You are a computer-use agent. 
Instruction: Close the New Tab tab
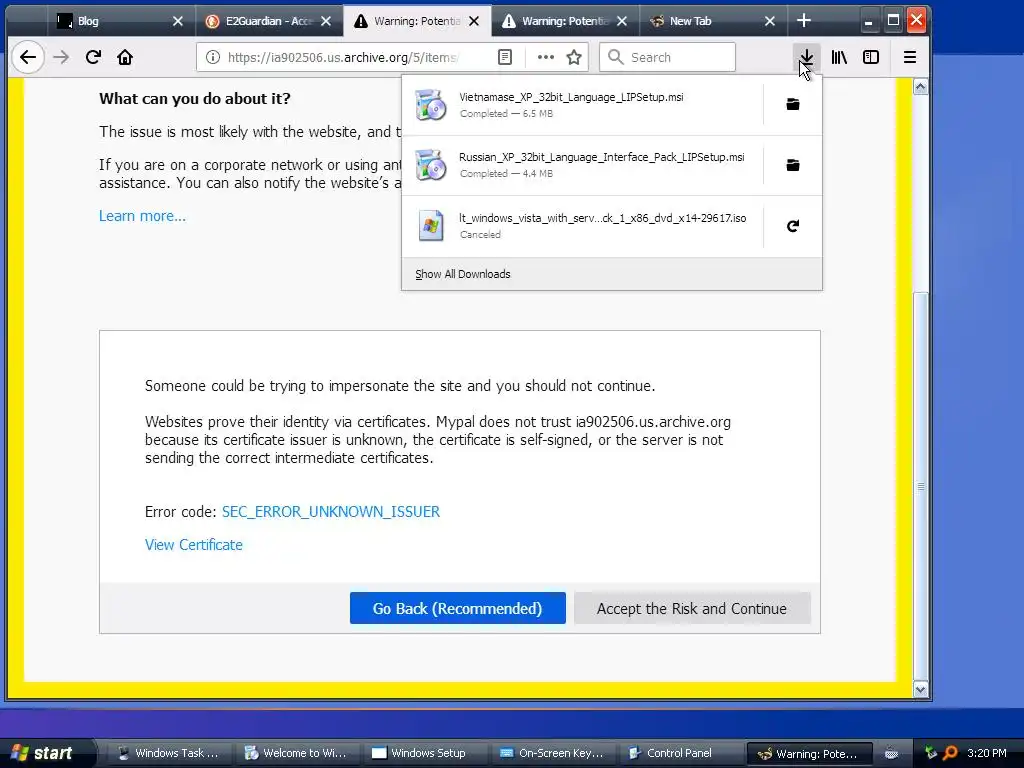click(x=770, y=22)
